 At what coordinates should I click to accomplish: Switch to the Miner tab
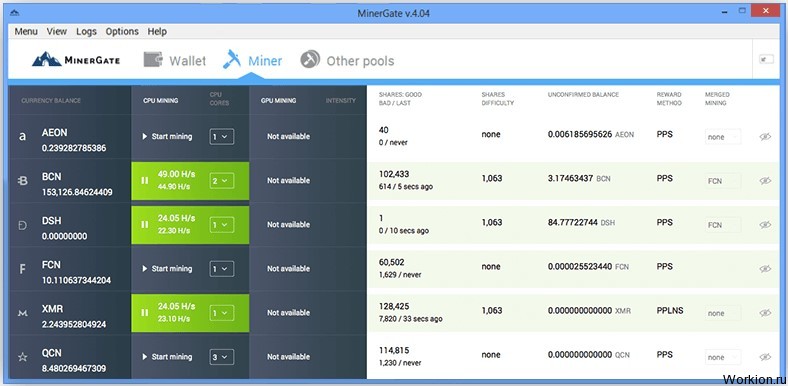point(252,60)
